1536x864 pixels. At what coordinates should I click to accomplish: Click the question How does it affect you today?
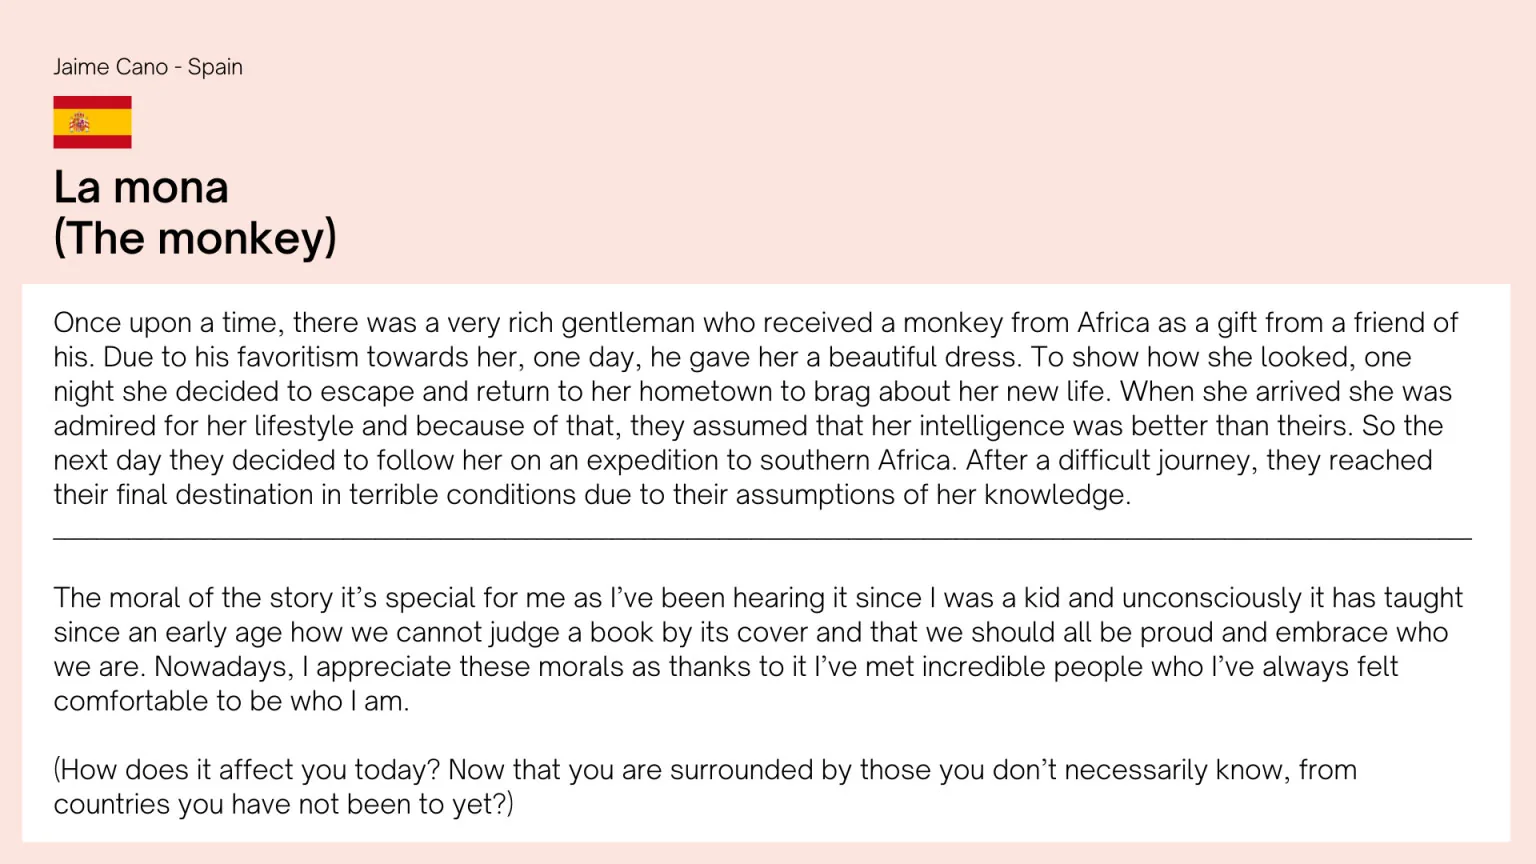(x=247, y=770)
